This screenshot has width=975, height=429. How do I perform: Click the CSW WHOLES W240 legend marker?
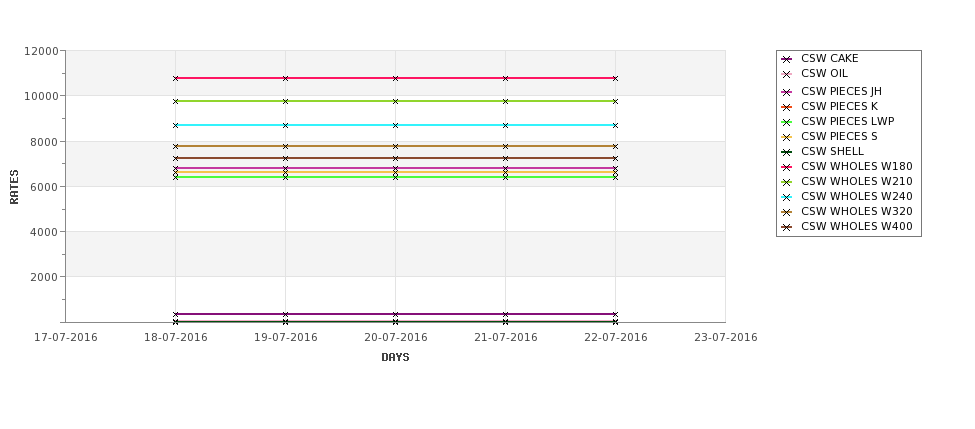click(x=787, y=197)
